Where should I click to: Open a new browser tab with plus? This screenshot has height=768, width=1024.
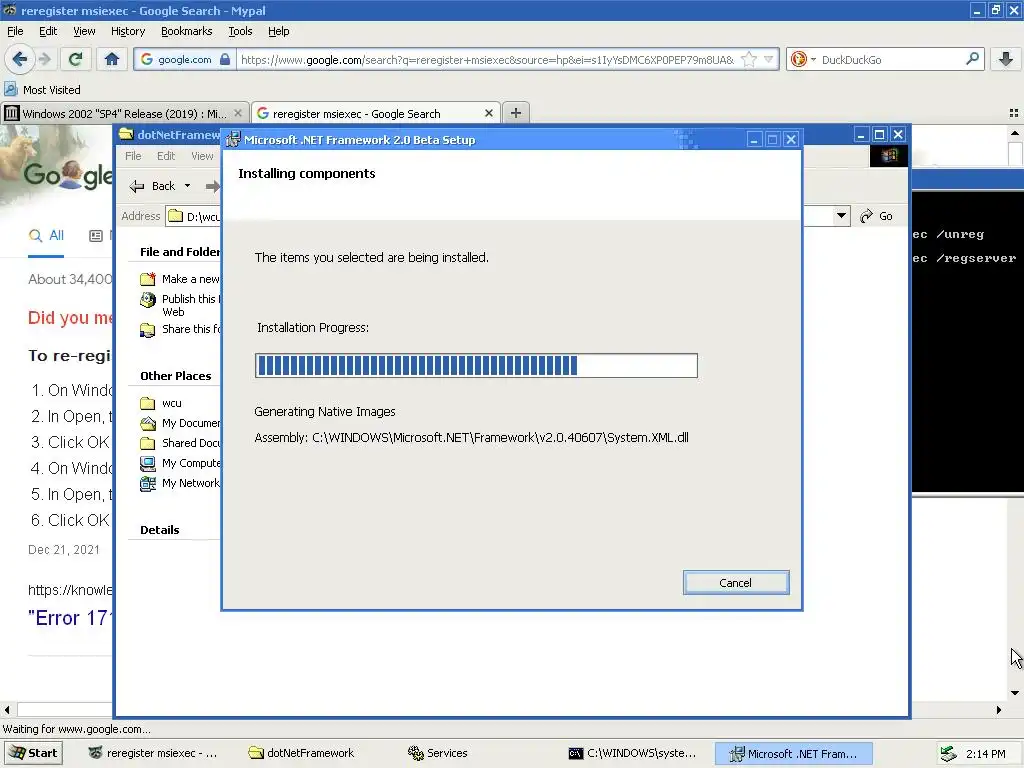tap(515, 113)
